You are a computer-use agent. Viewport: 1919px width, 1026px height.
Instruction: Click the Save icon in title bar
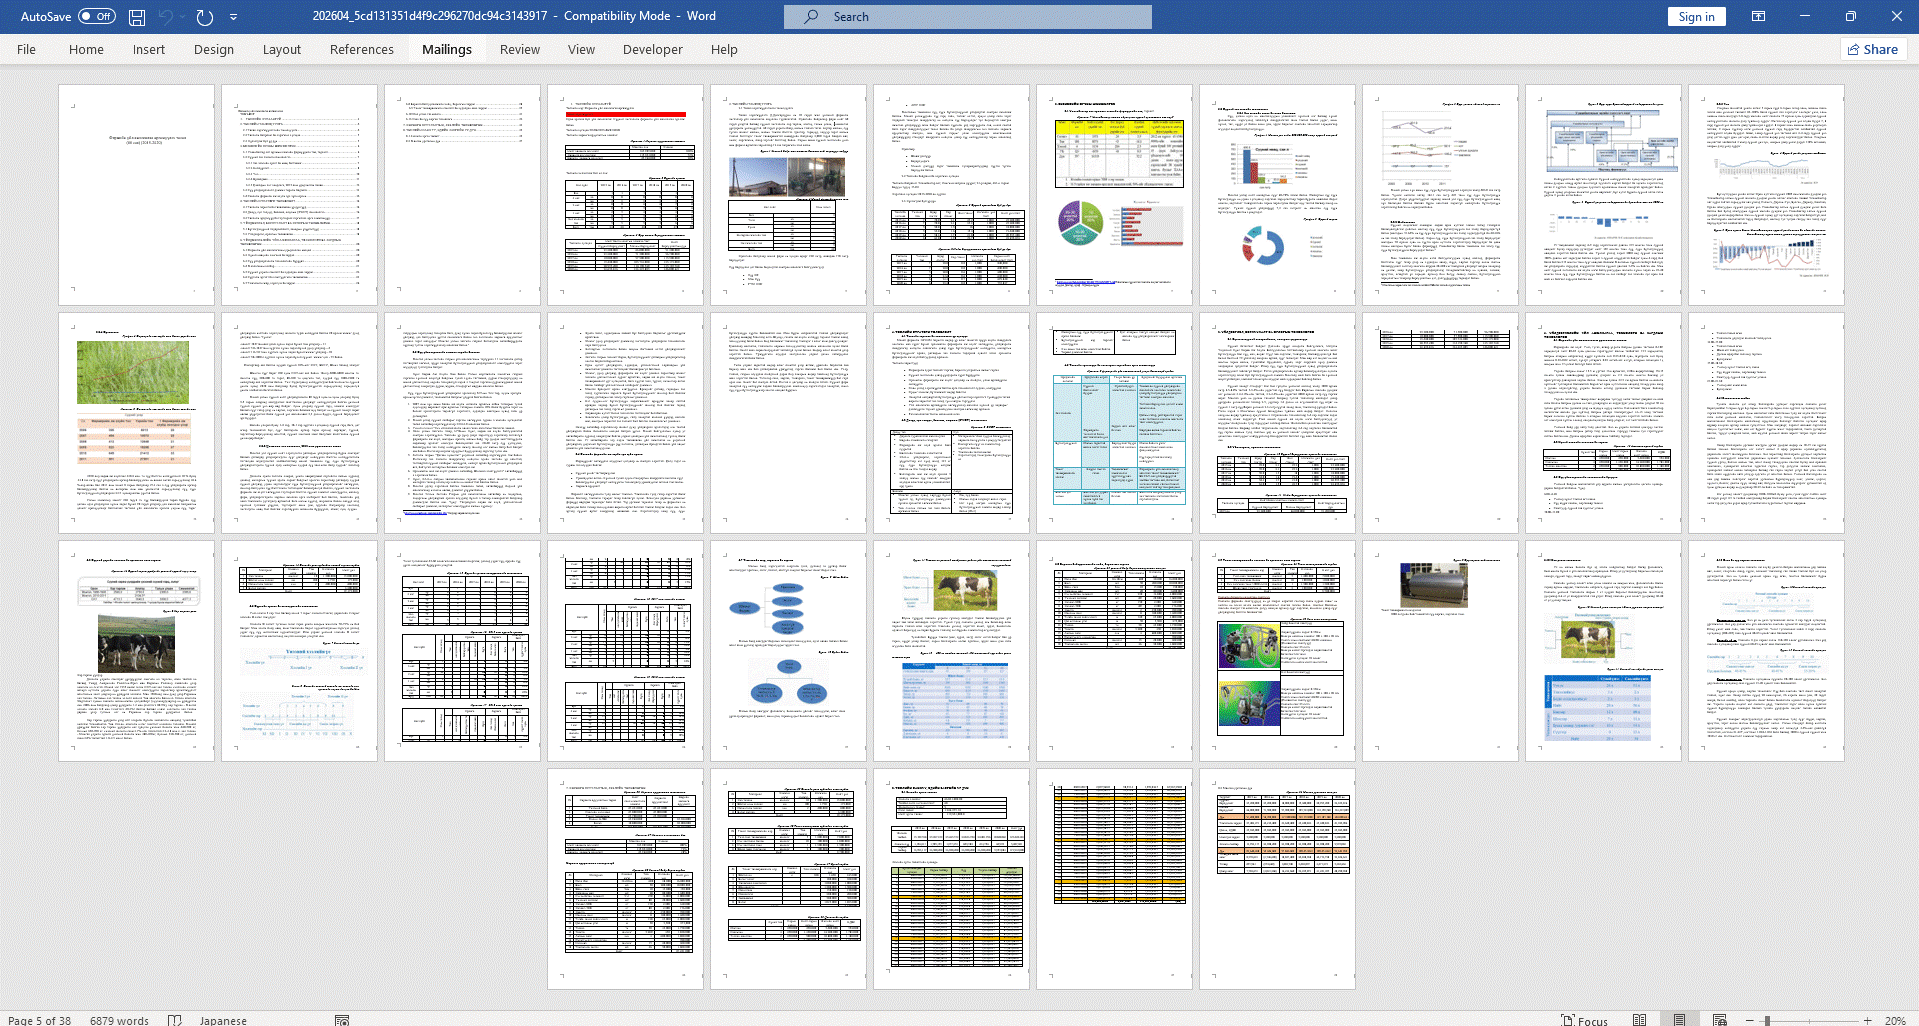137,17
